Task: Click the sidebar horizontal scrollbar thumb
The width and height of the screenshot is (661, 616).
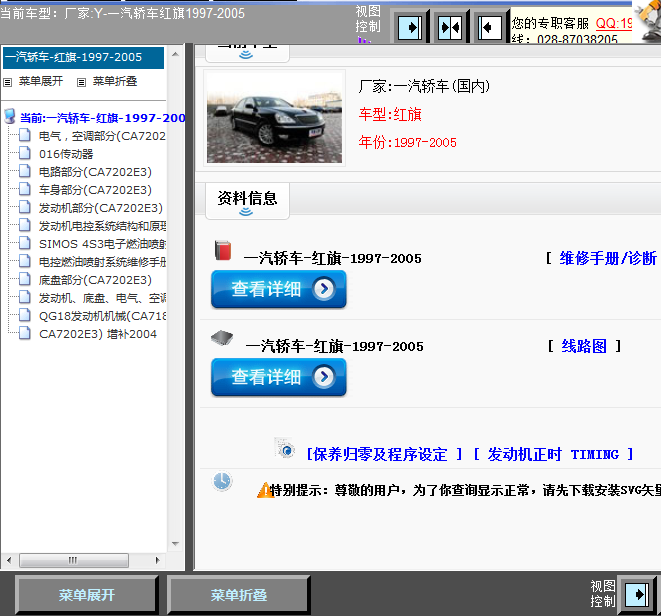Action: point(74,560)
